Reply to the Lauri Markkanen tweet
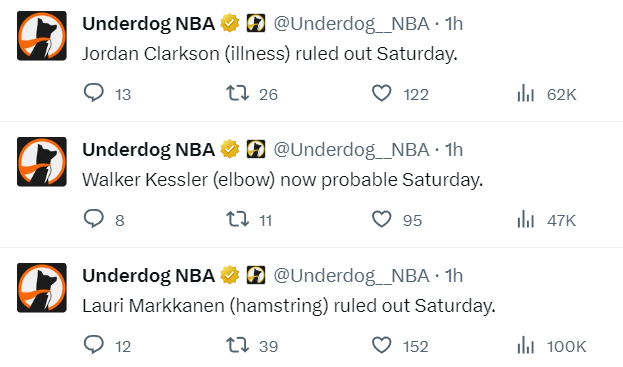 pos(94,345)
